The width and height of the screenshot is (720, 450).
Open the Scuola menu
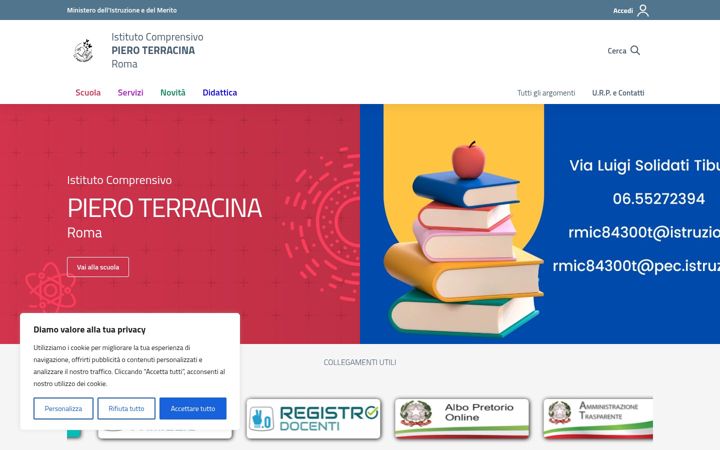pos(88,92)
